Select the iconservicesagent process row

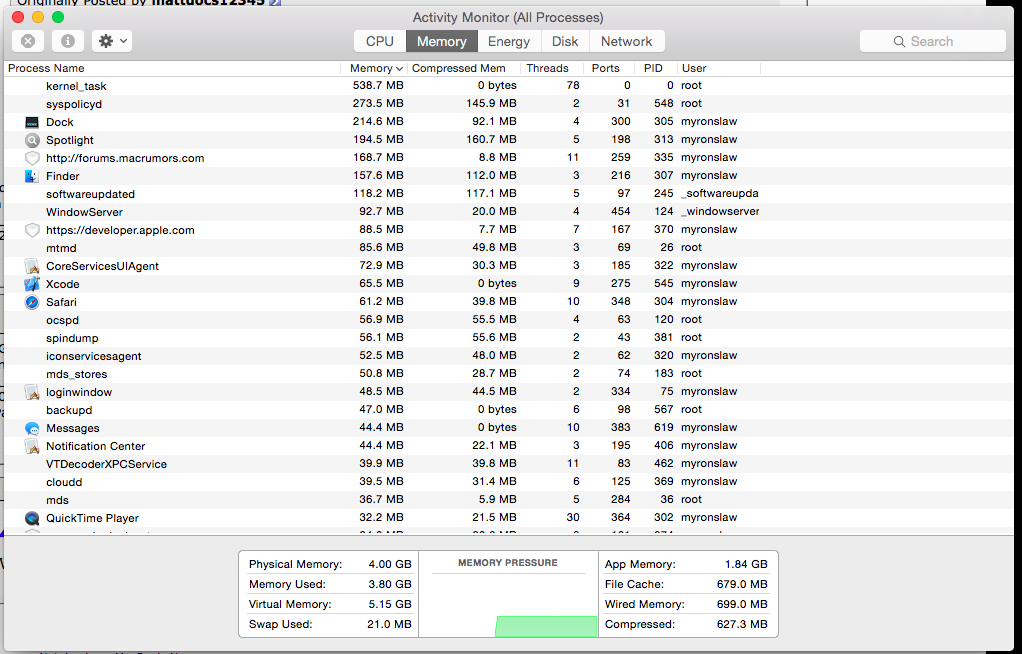tap(508, 356)
